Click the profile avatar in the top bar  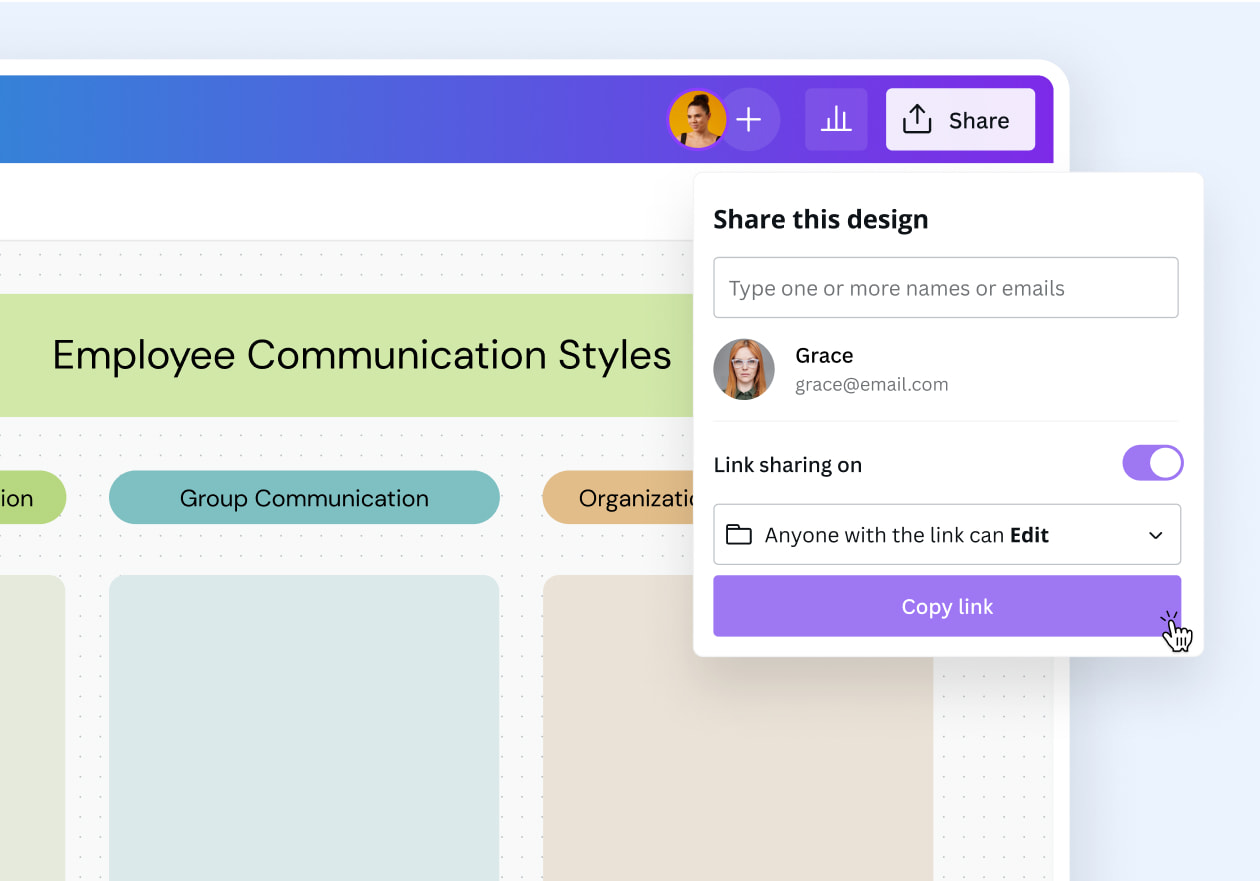point(697,119)
